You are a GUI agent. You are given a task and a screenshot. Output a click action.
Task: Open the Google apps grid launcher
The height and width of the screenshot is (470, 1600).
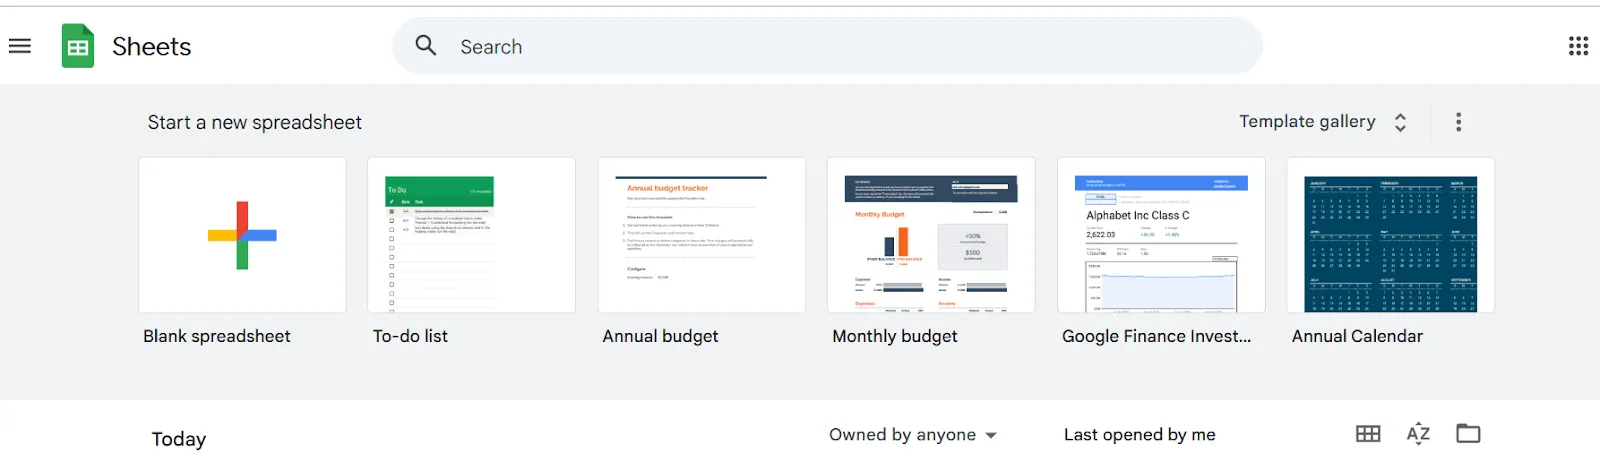pos(1578,46)
